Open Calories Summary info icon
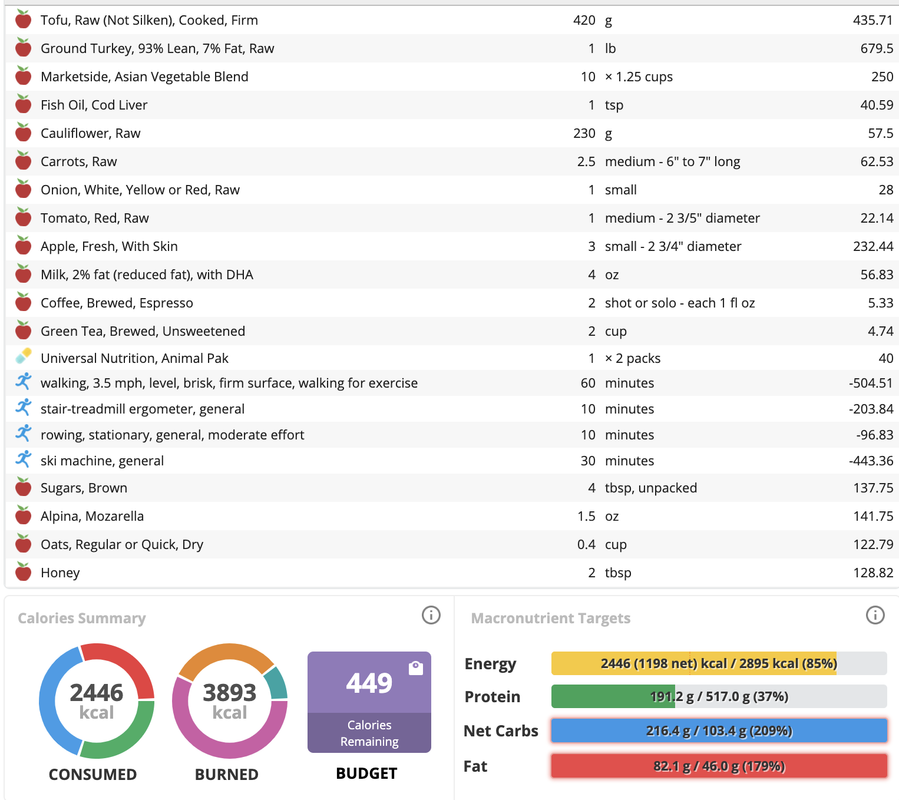This screenshot has width=899, height=800. [x=431, y=615]
